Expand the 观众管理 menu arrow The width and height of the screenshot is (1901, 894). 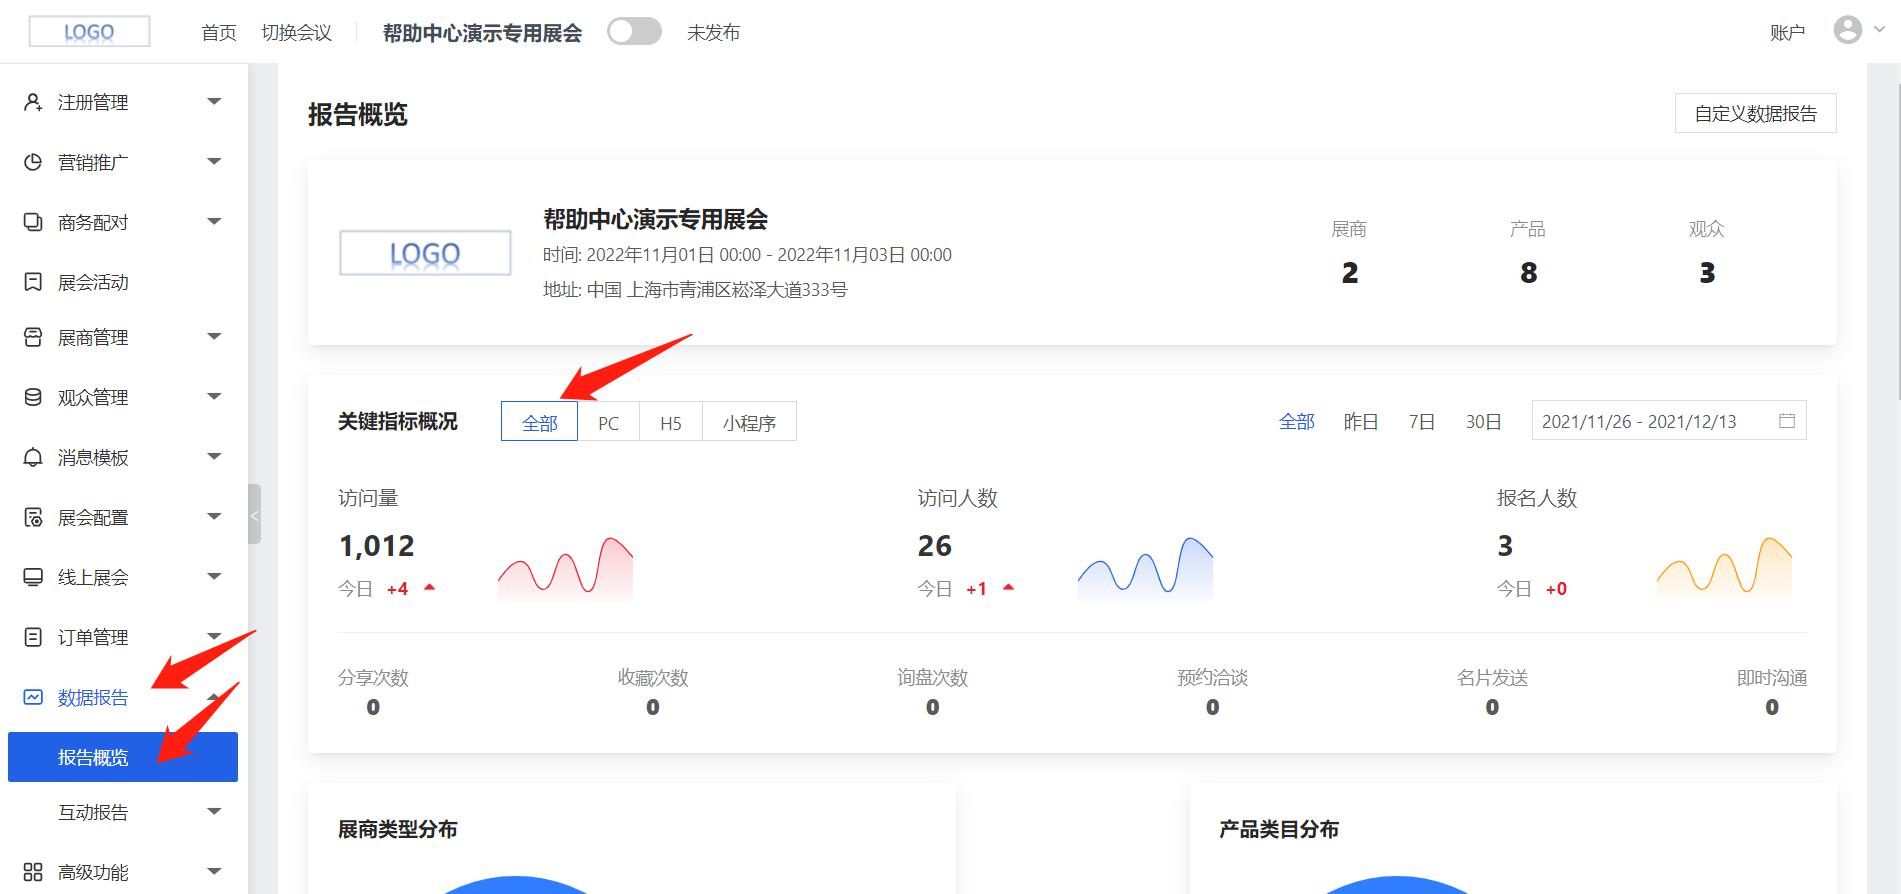(214, 397)
